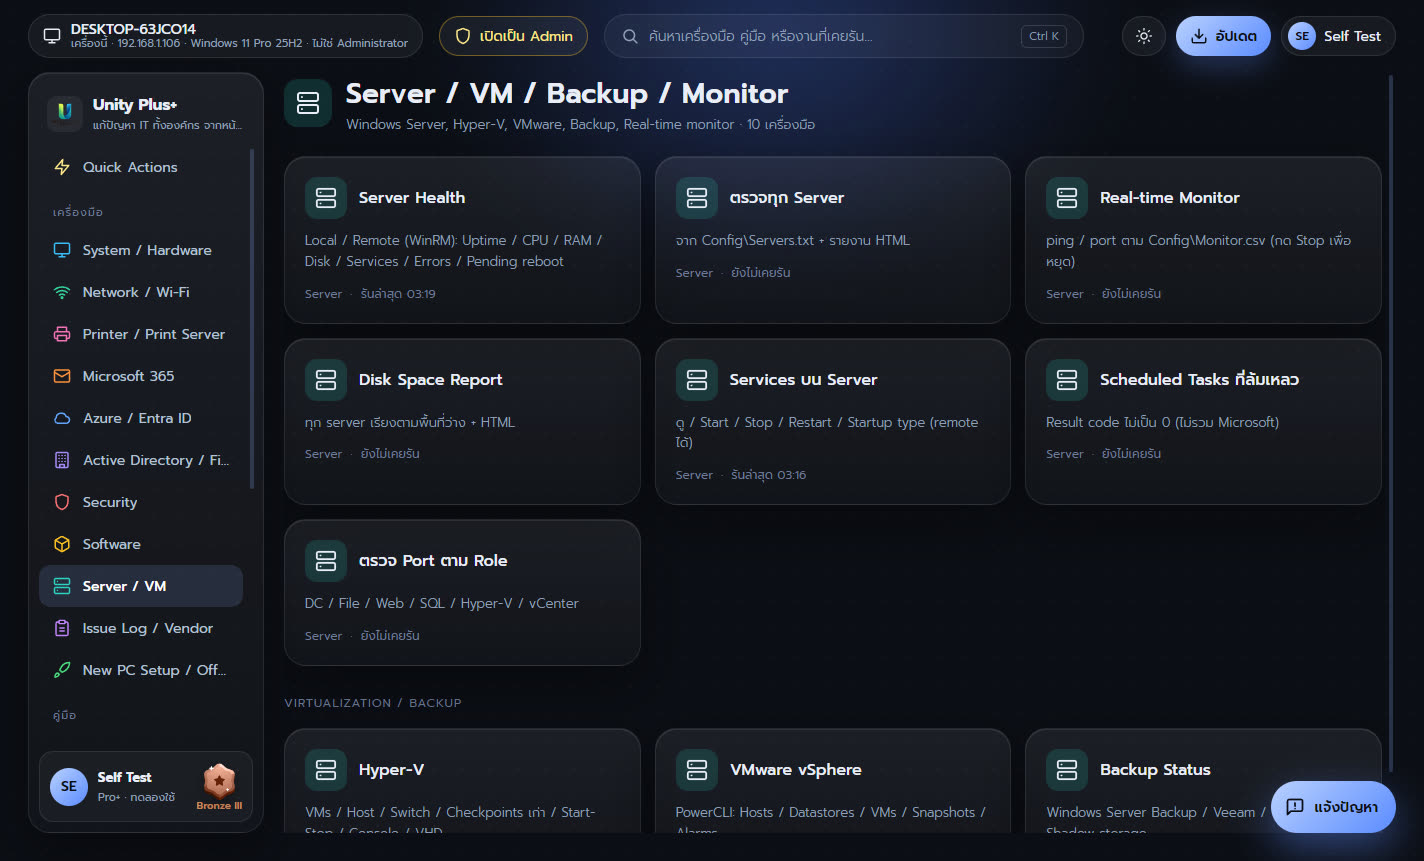Image resolution: width=1424 pixels, height=861 pixels.
Task: Click the อัปเดต update button
Action: point(1223,36)
